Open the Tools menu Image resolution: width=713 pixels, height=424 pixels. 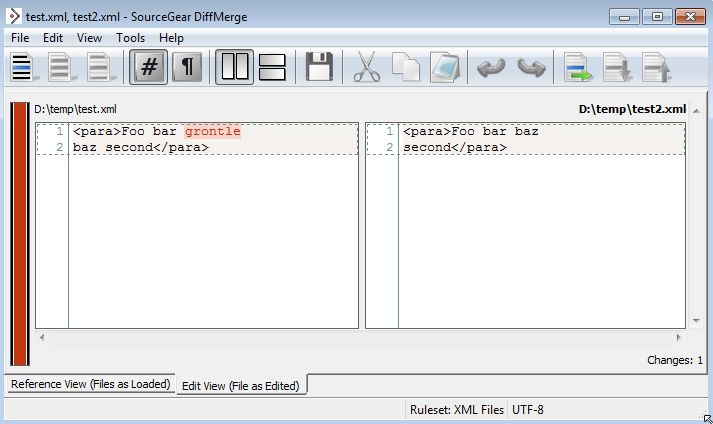pos(131,38)
